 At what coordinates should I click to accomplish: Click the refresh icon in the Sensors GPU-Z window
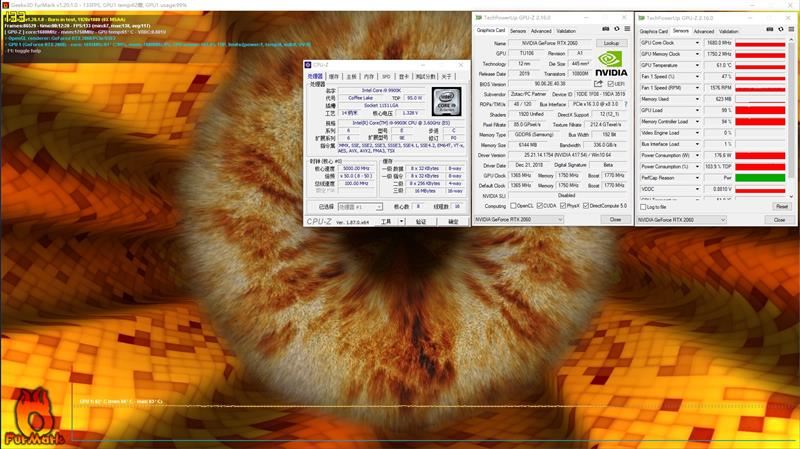(781, 30)
